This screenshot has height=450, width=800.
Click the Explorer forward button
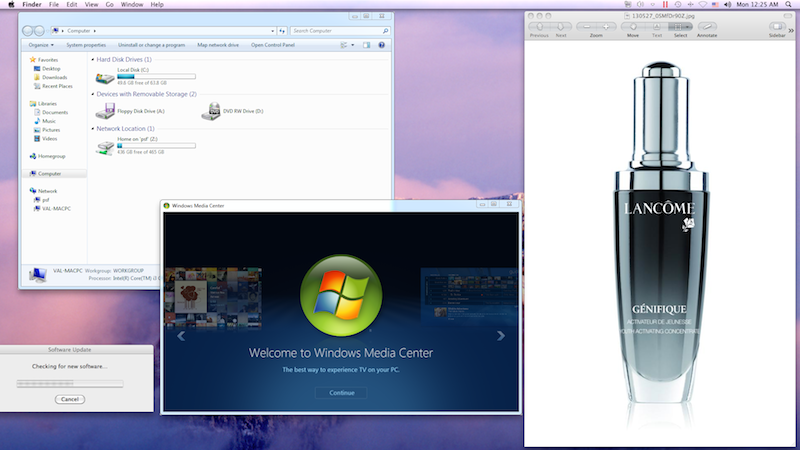point(39,31)
